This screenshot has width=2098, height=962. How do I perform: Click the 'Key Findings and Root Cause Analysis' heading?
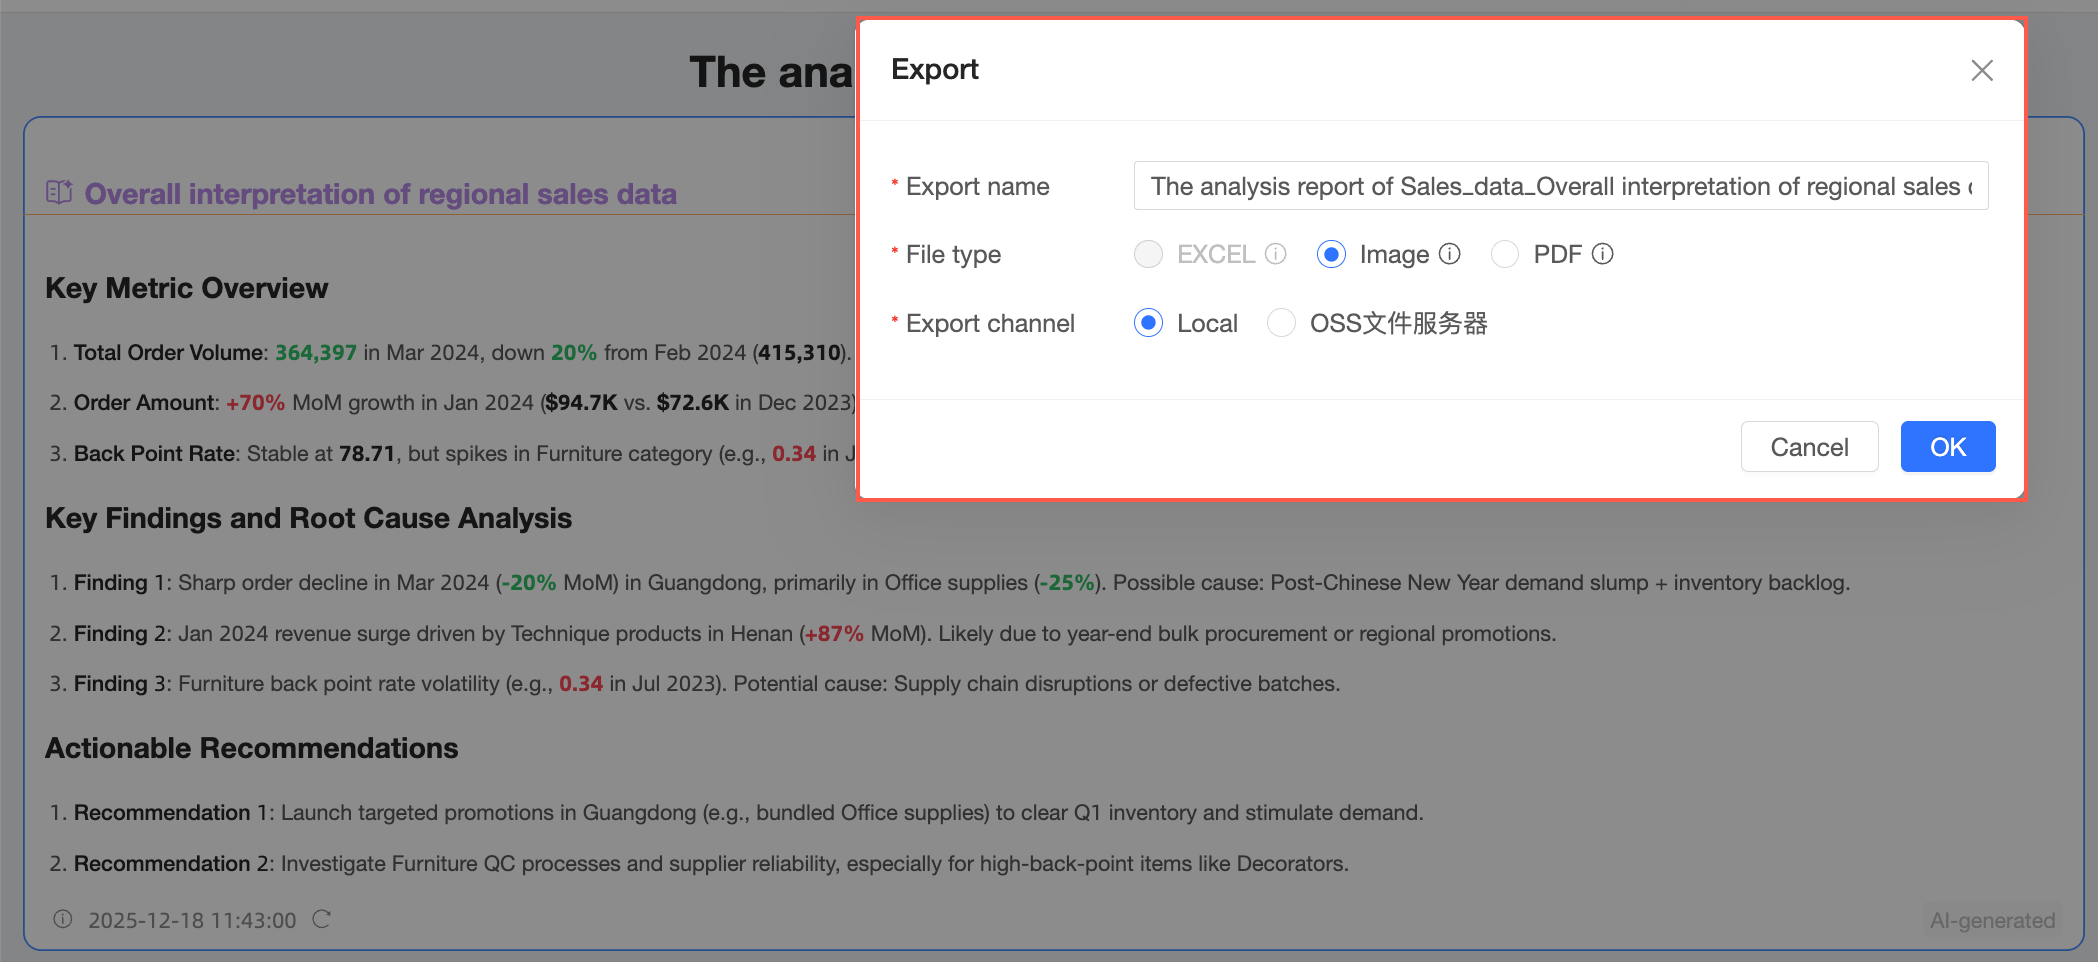pos(309,518)
